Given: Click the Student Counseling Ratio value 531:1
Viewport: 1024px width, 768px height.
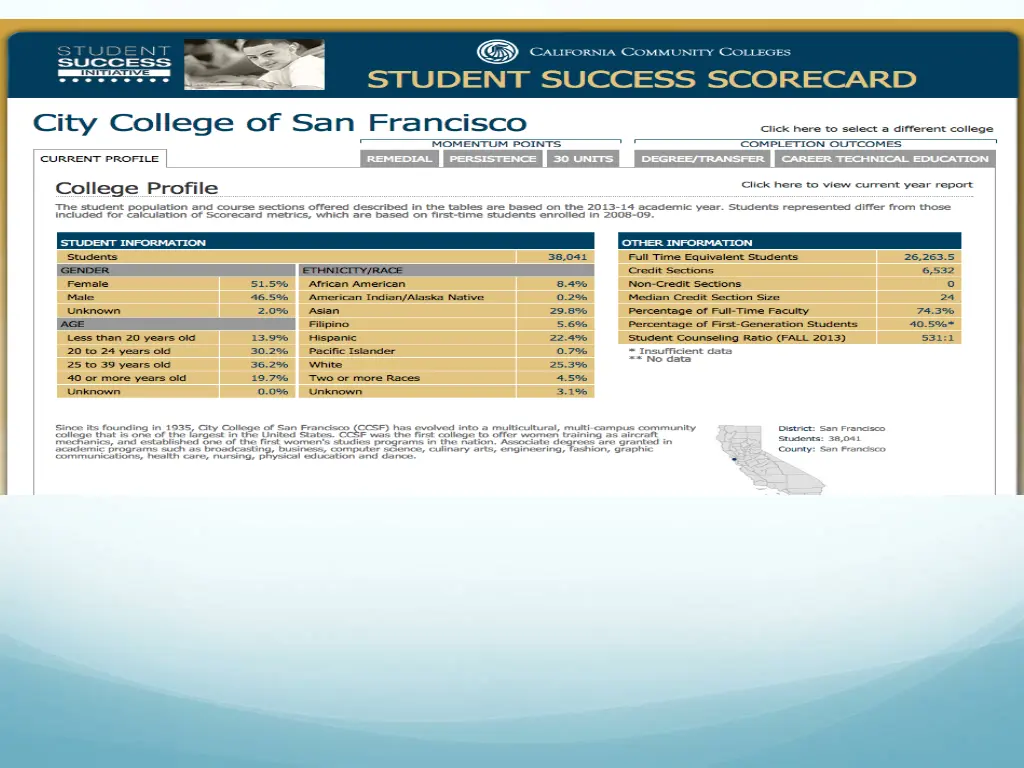Looking at the screenshot, I should click(x=938, y=338).
